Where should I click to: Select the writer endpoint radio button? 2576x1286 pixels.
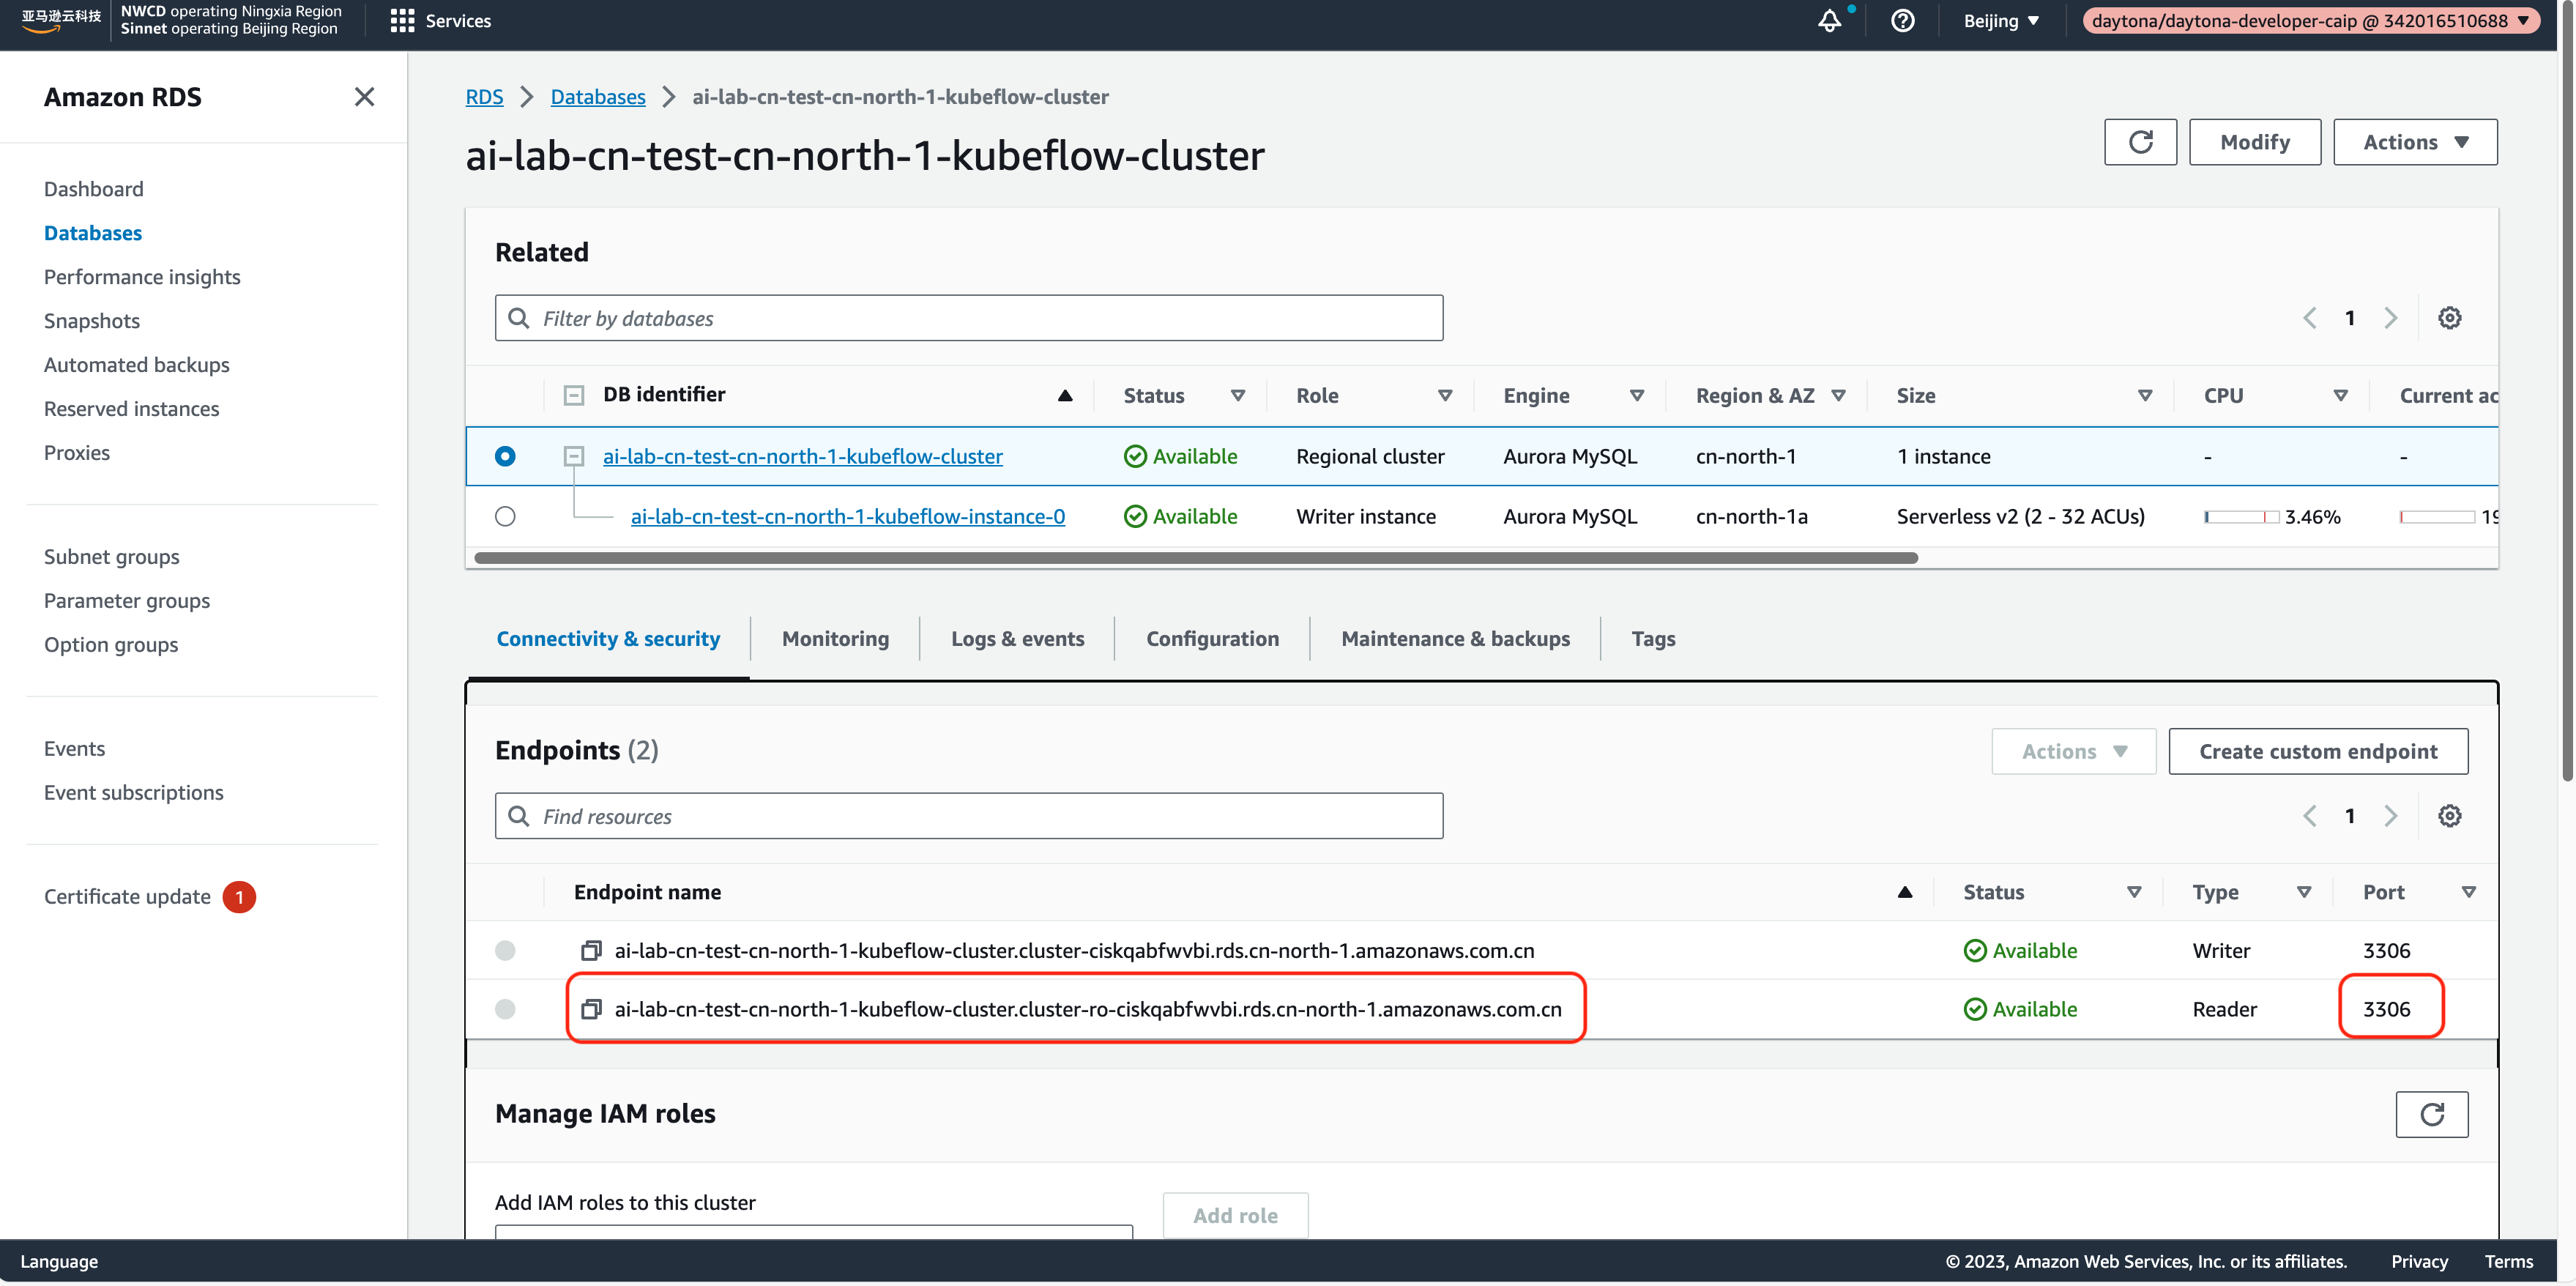pyautogui.click(x=505, y=950)
